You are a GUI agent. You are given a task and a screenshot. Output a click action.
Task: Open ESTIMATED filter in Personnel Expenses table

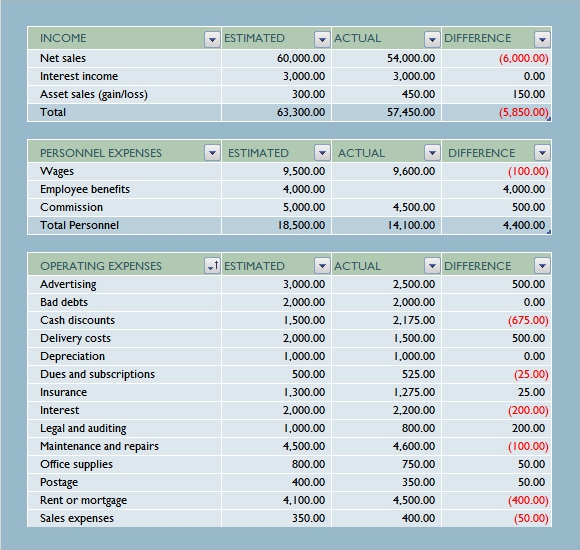pos(322,152)
